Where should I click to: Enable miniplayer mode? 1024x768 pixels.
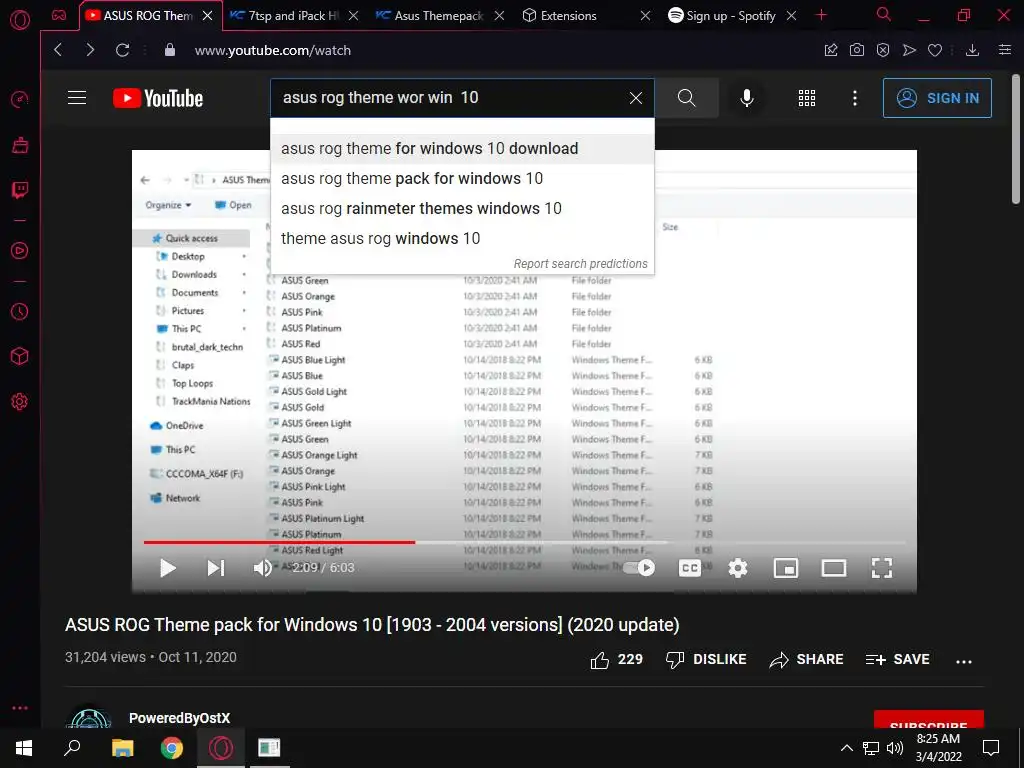(786, 568)
